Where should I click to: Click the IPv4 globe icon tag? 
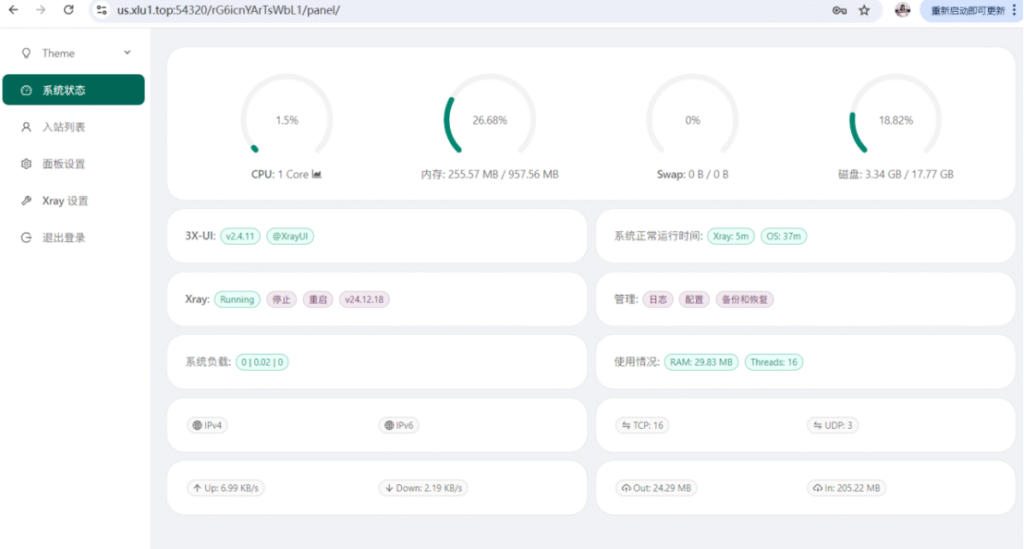pyautogui.click(x=208, y=425)
